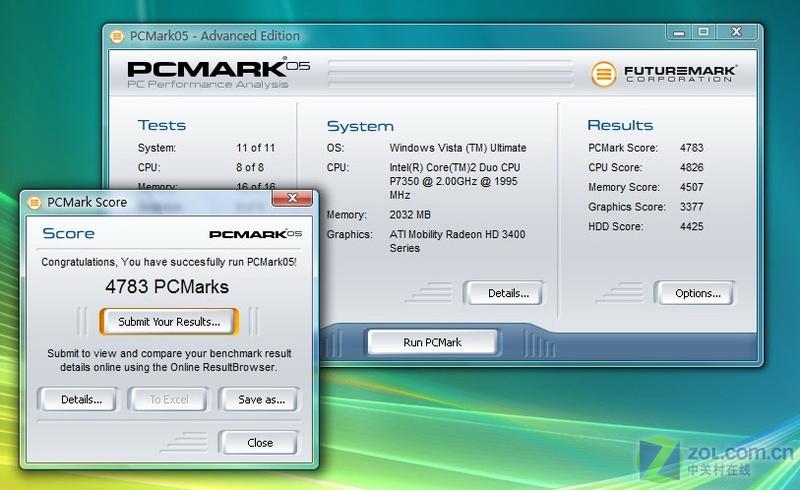800x490 pixels.
Task: Click the CPU Score value 4826
Action: (x=692, y=167)
